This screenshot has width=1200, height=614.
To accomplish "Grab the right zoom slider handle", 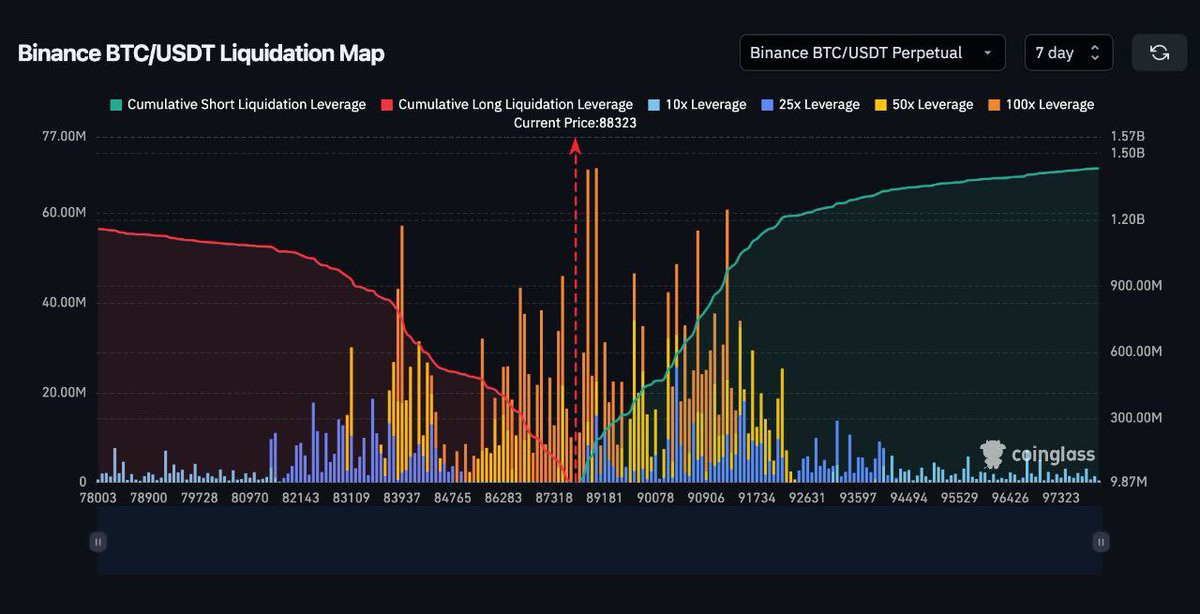I will pos(1101,541).
